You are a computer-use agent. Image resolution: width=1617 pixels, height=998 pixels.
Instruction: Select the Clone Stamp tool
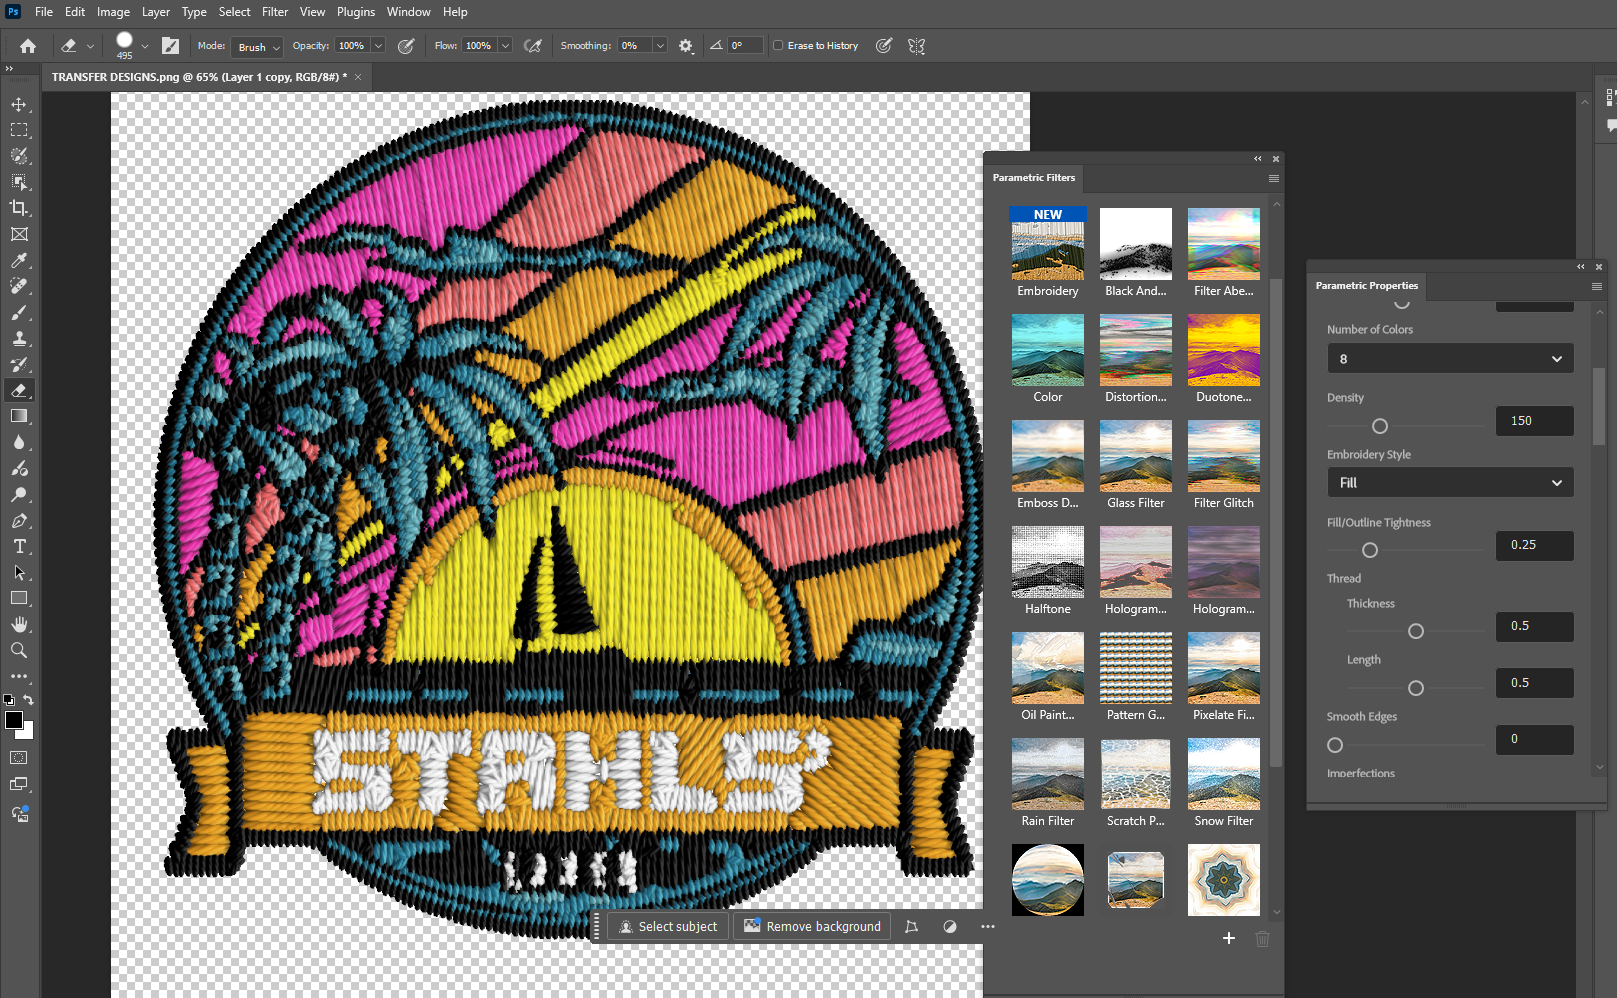[19, 338]
